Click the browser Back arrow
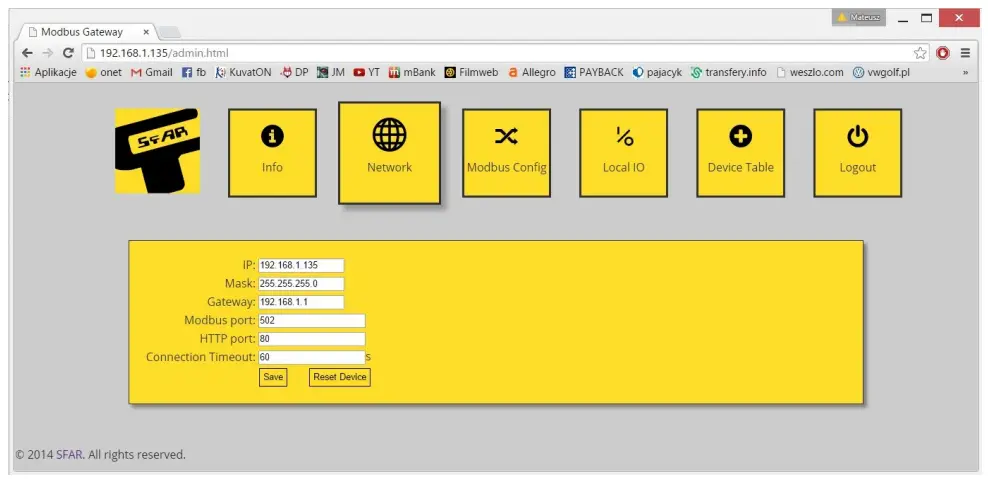Screen dimensions: 988x479 (x=27, y=53)
